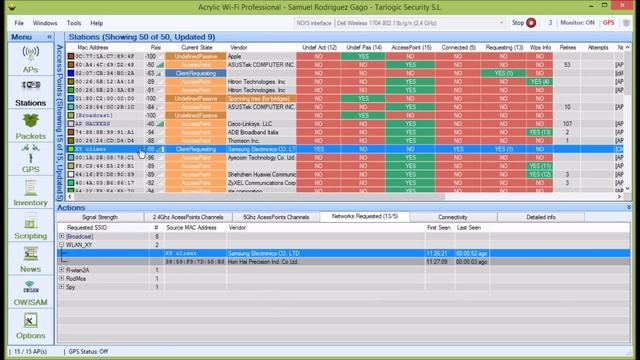This screenshot has height=360, width=640.
Task: Open the OWISAM view in sidebar
Action: tap(31, 292)
